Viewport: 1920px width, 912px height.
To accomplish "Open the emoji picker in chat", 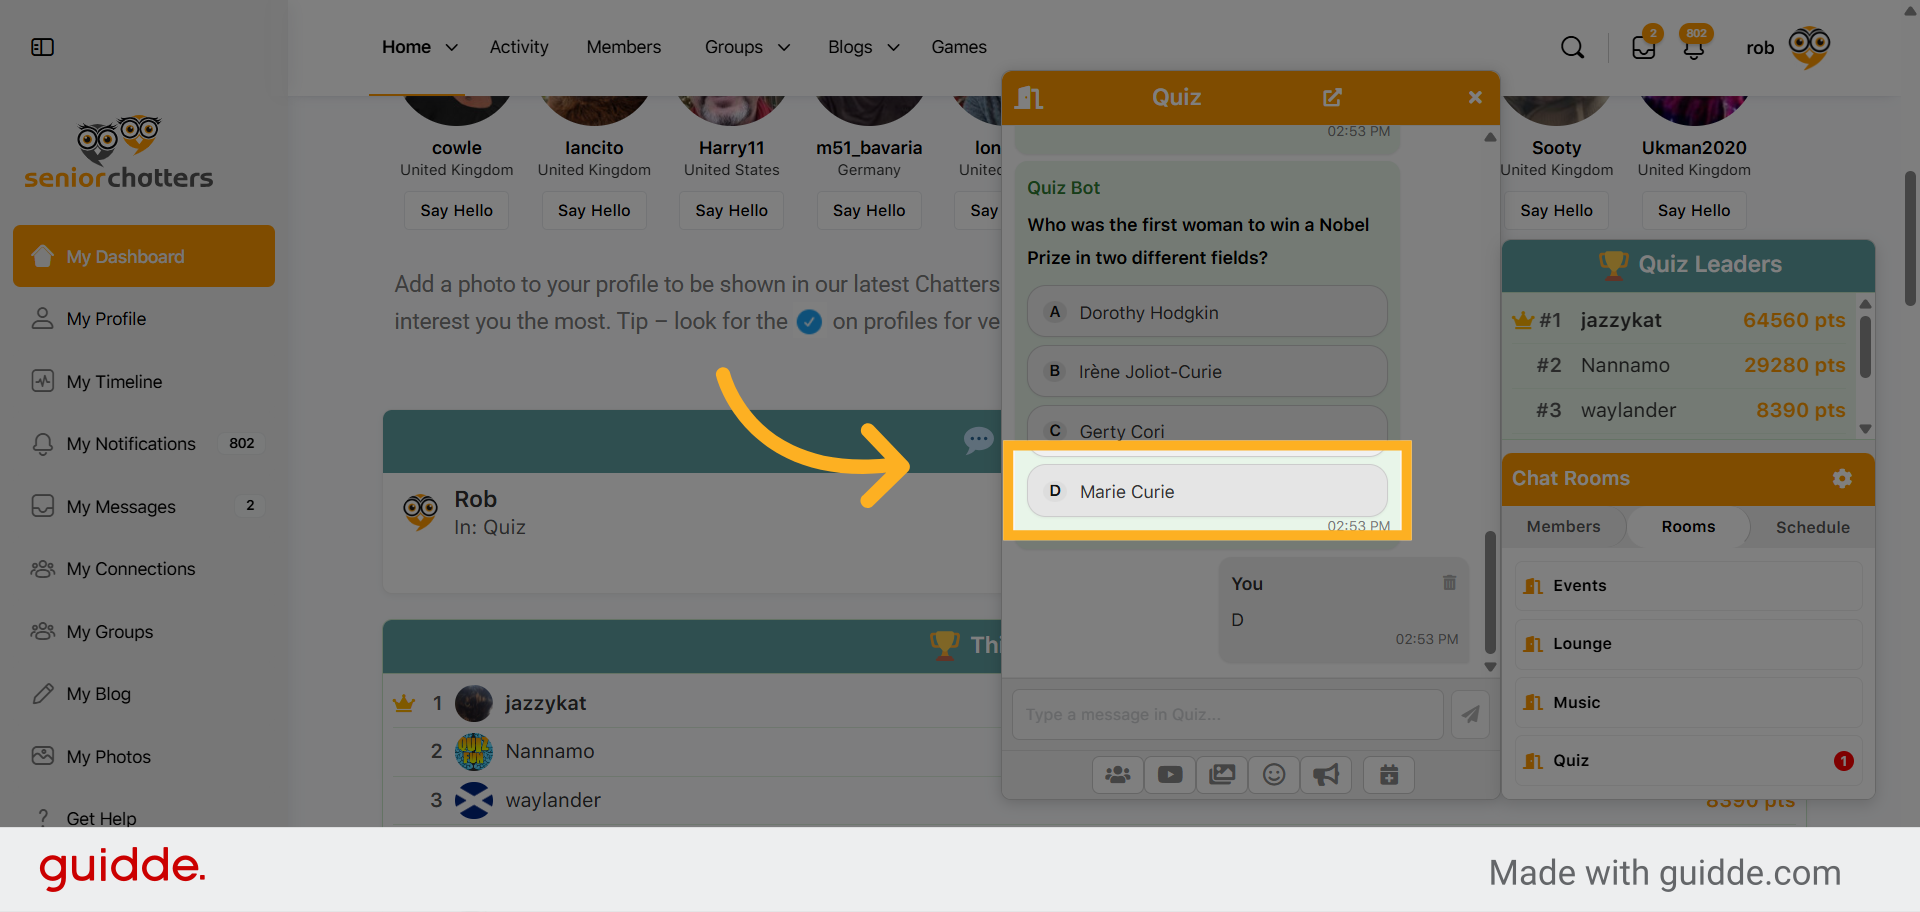I will (1274, 775).
